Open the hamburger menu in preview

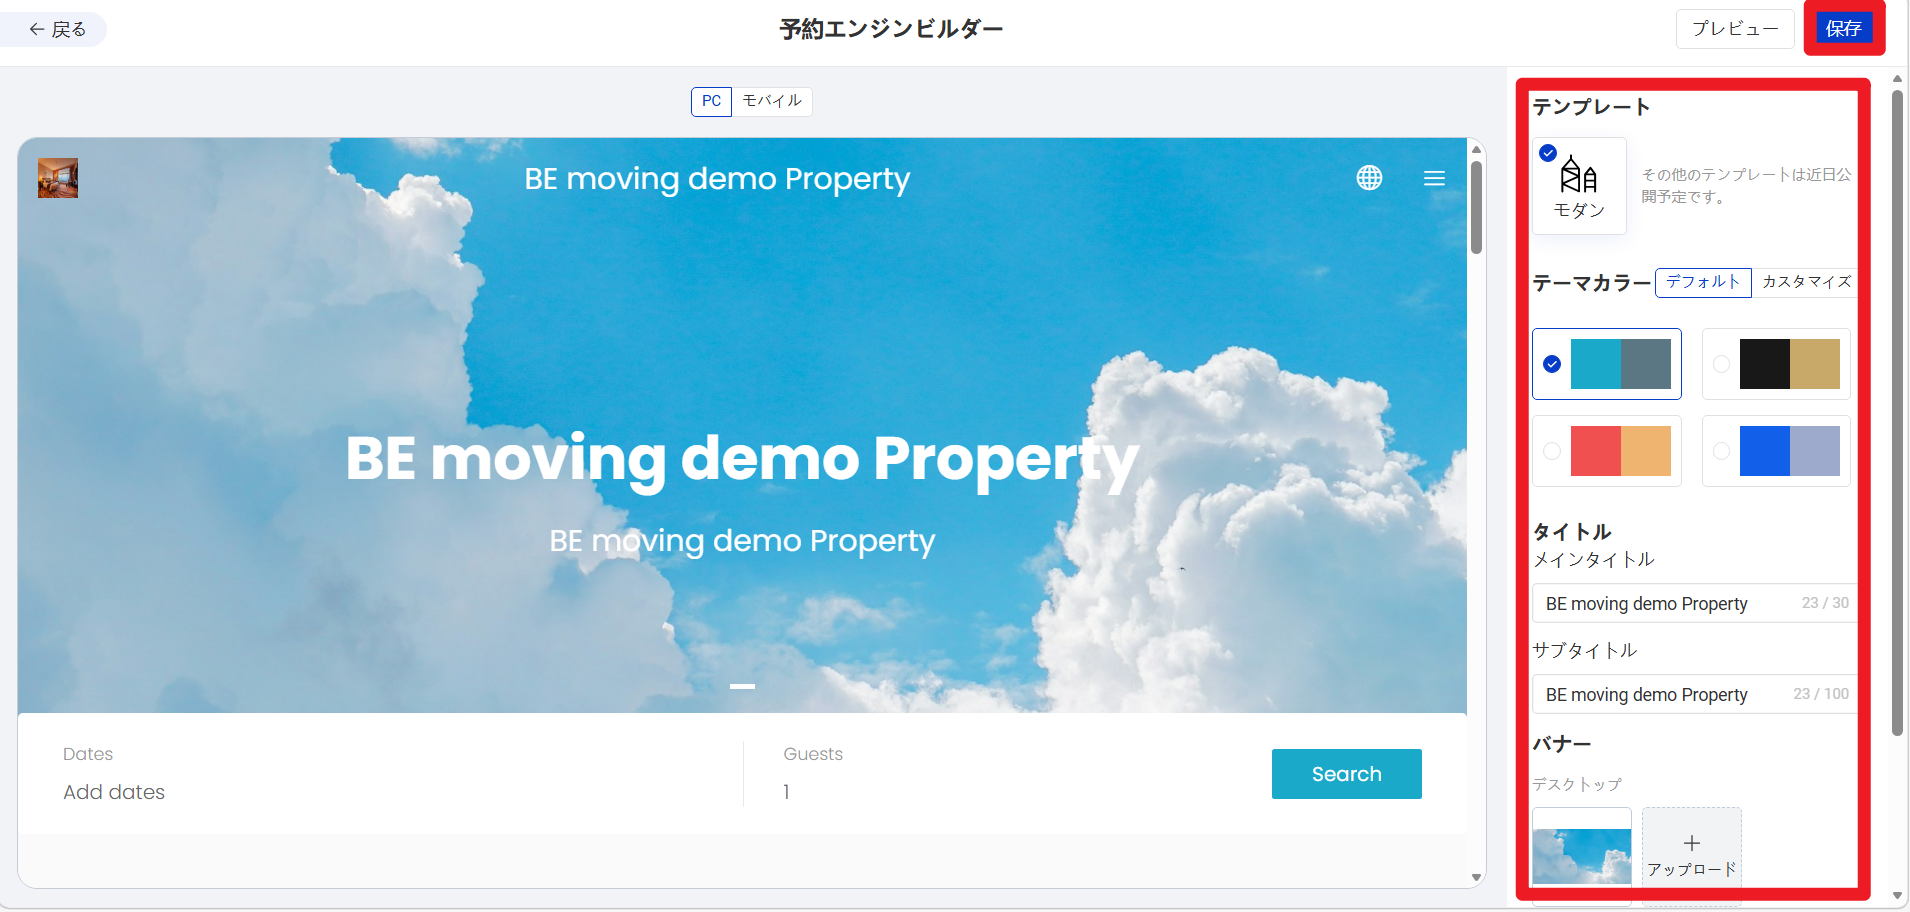point(1434,178)
